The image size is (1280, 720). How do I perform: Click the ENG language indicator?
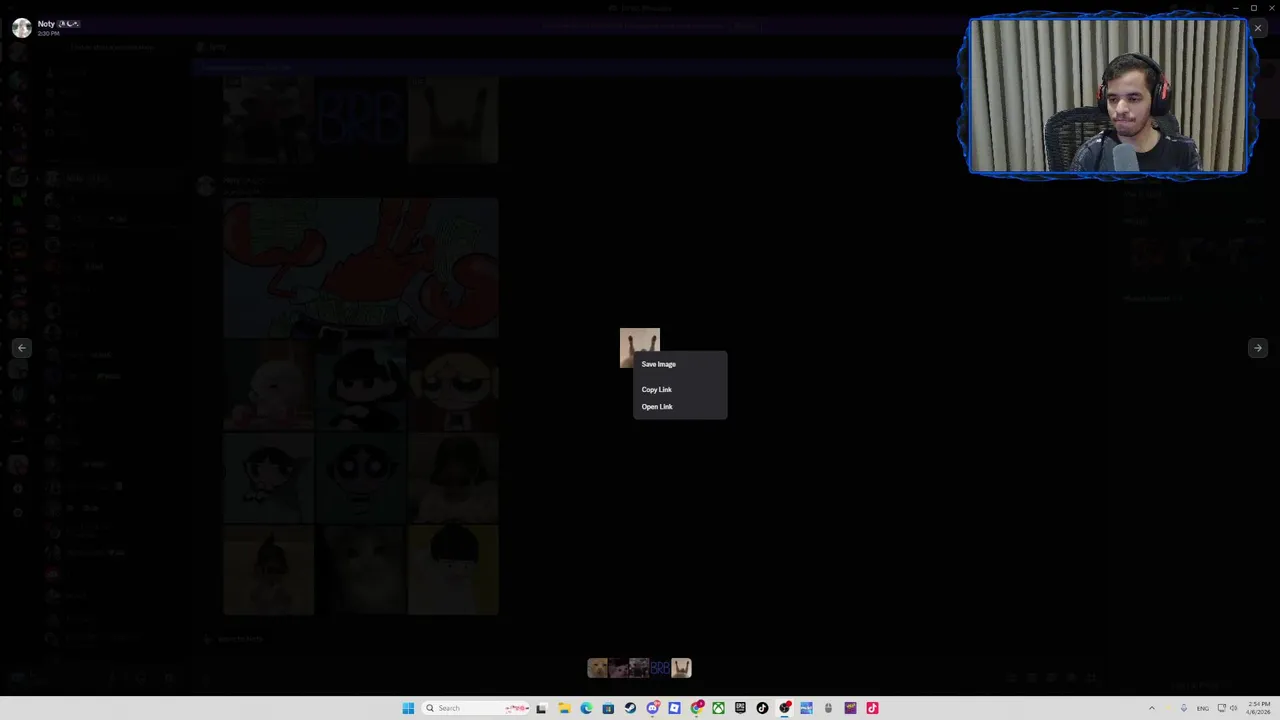[x=1203, y=709]
